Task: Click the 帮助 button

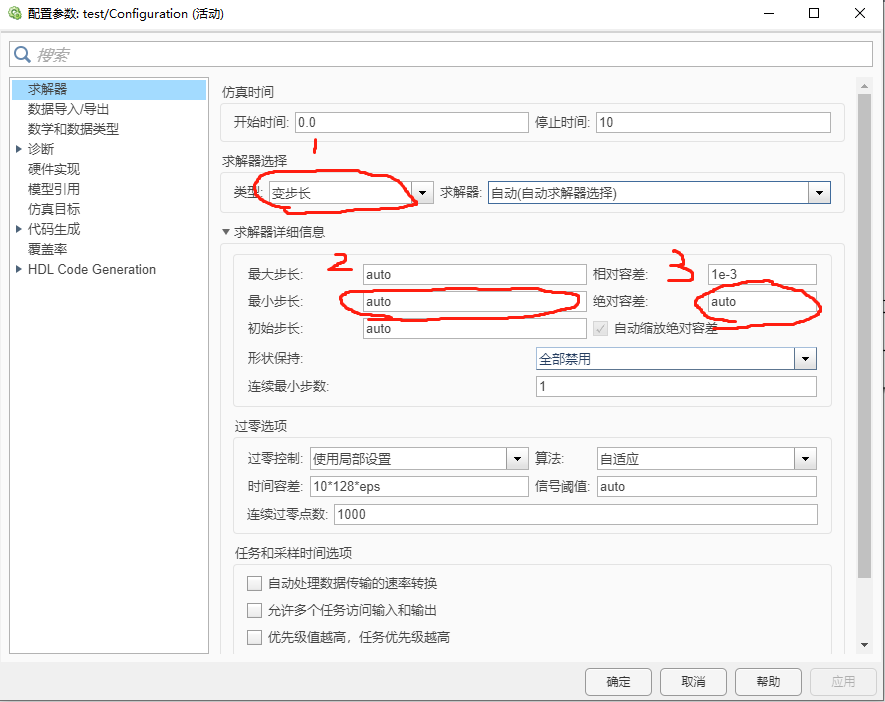Action: (x=767, y=681)
